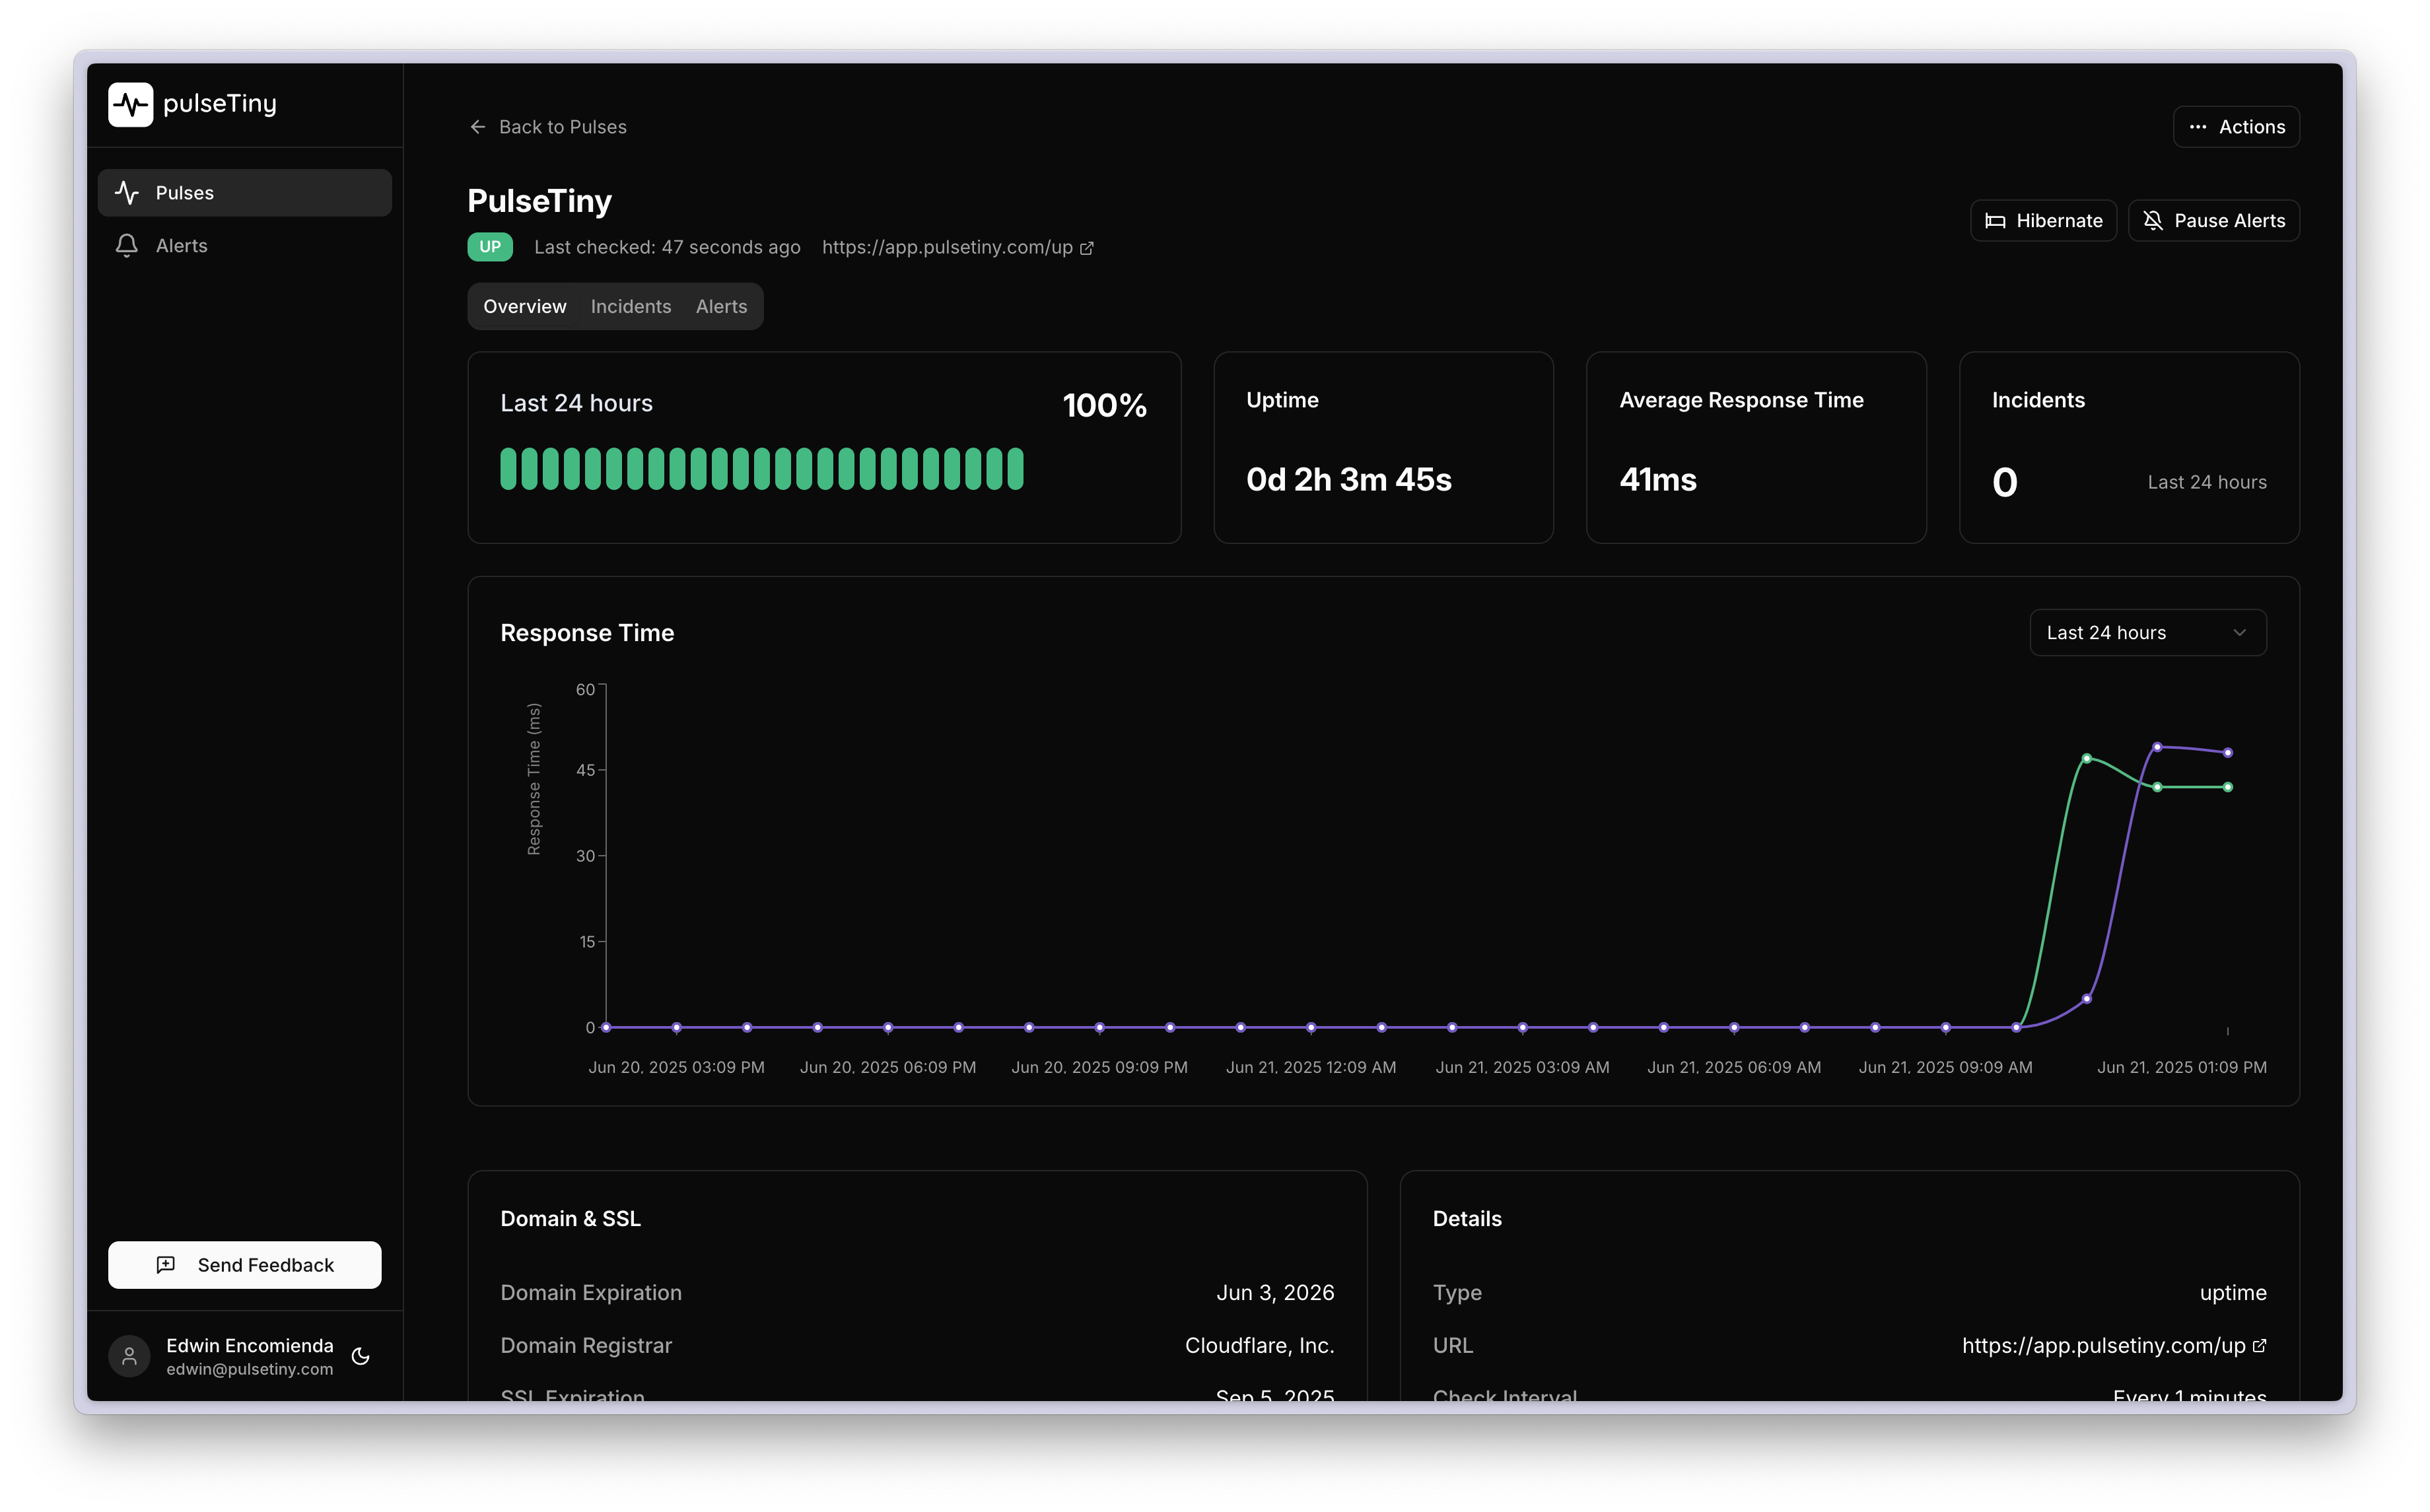
Task: Click the purple line peak data point
Action: [x=2157, y=747]
